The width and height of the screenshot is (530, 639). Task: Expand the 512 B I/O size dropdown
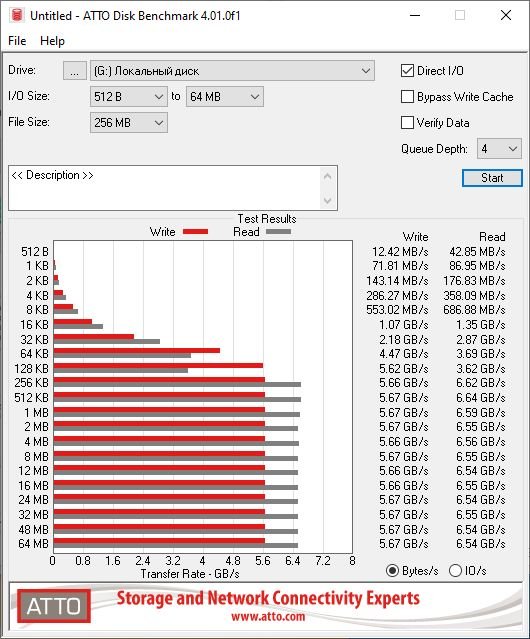129,97
